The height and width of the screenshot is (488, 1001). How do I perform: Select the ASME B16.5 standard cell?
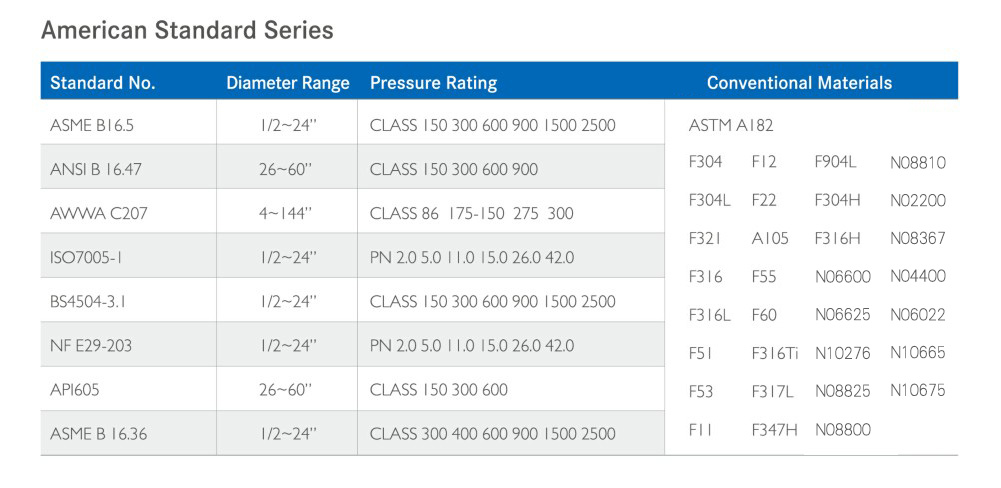coord(91,126)
